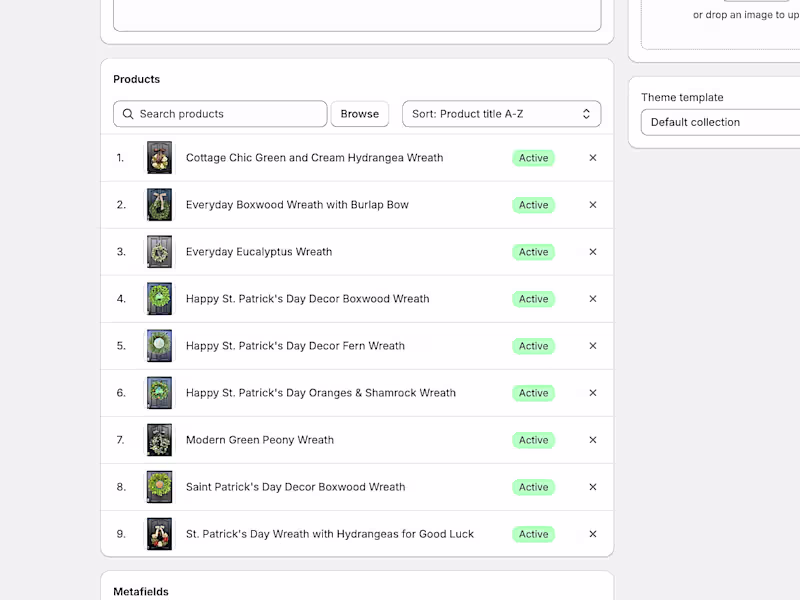Open Sort: Product title A-Z dropdown
Image resolution: width=800 pixels, height=600 pixels.
[501, 114]
